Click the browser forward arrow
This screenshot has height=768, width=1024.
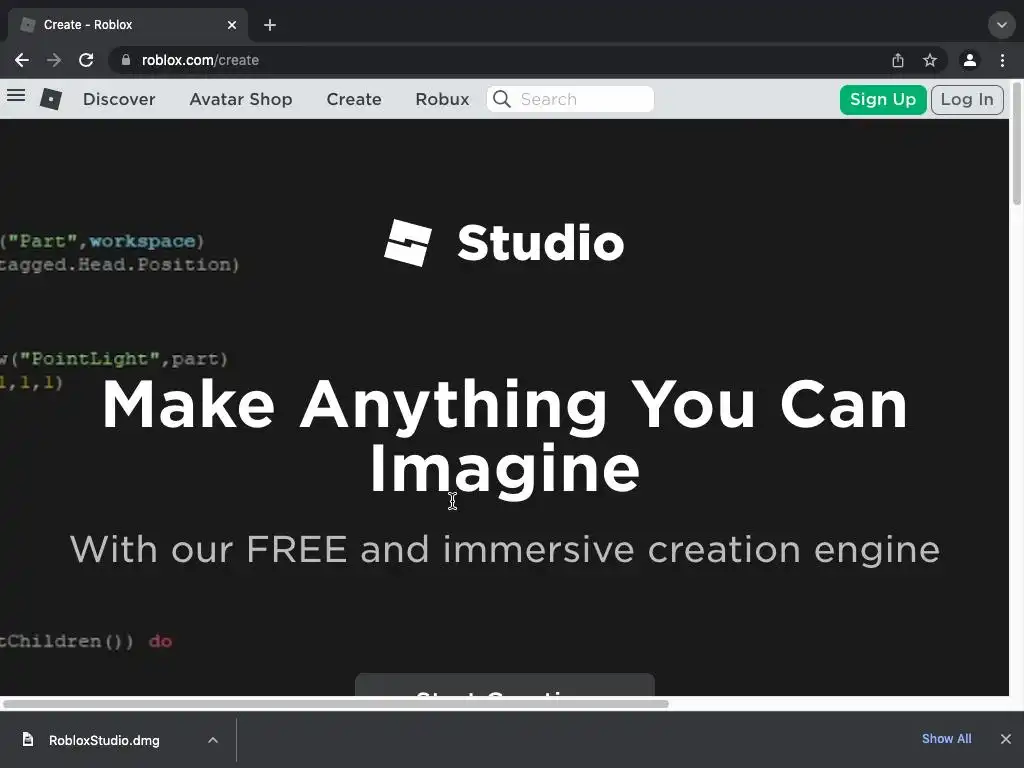(x=54, y=60)
